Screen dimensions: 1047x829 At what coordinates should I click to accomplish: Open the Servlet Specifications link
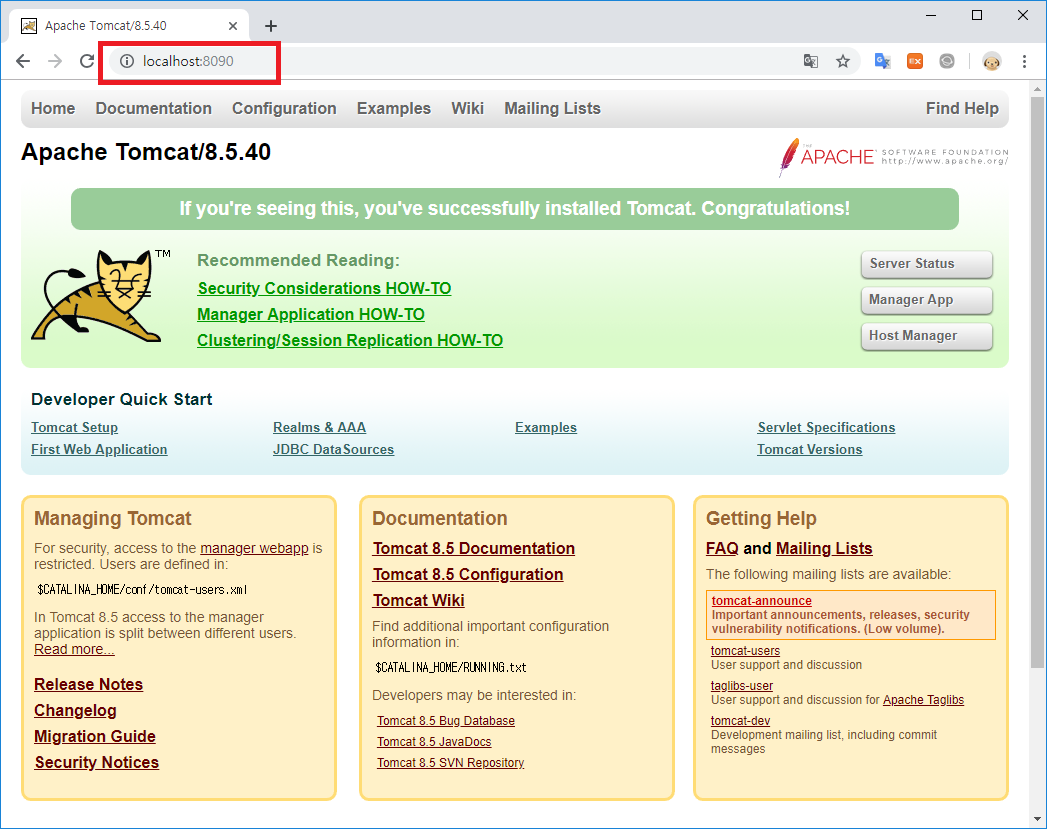pyautogui.click(x=826, y=427)
